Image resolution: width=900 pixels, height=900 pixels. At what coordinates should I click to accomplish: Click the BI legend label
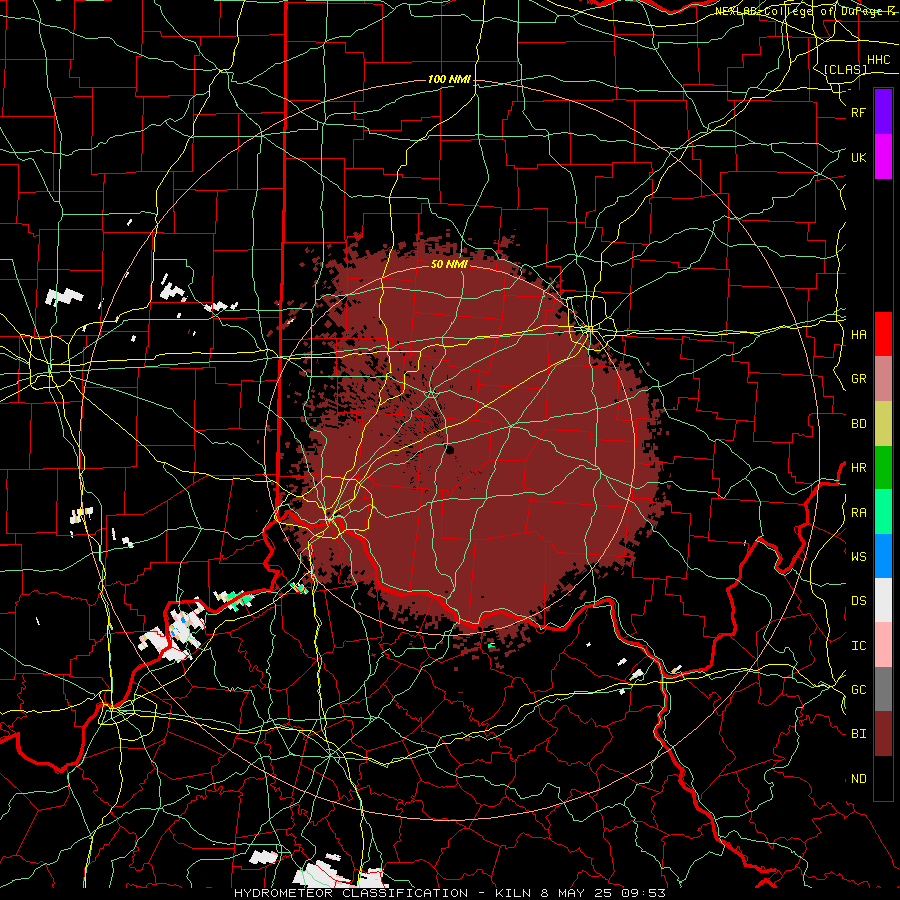(x=858, y=734)
